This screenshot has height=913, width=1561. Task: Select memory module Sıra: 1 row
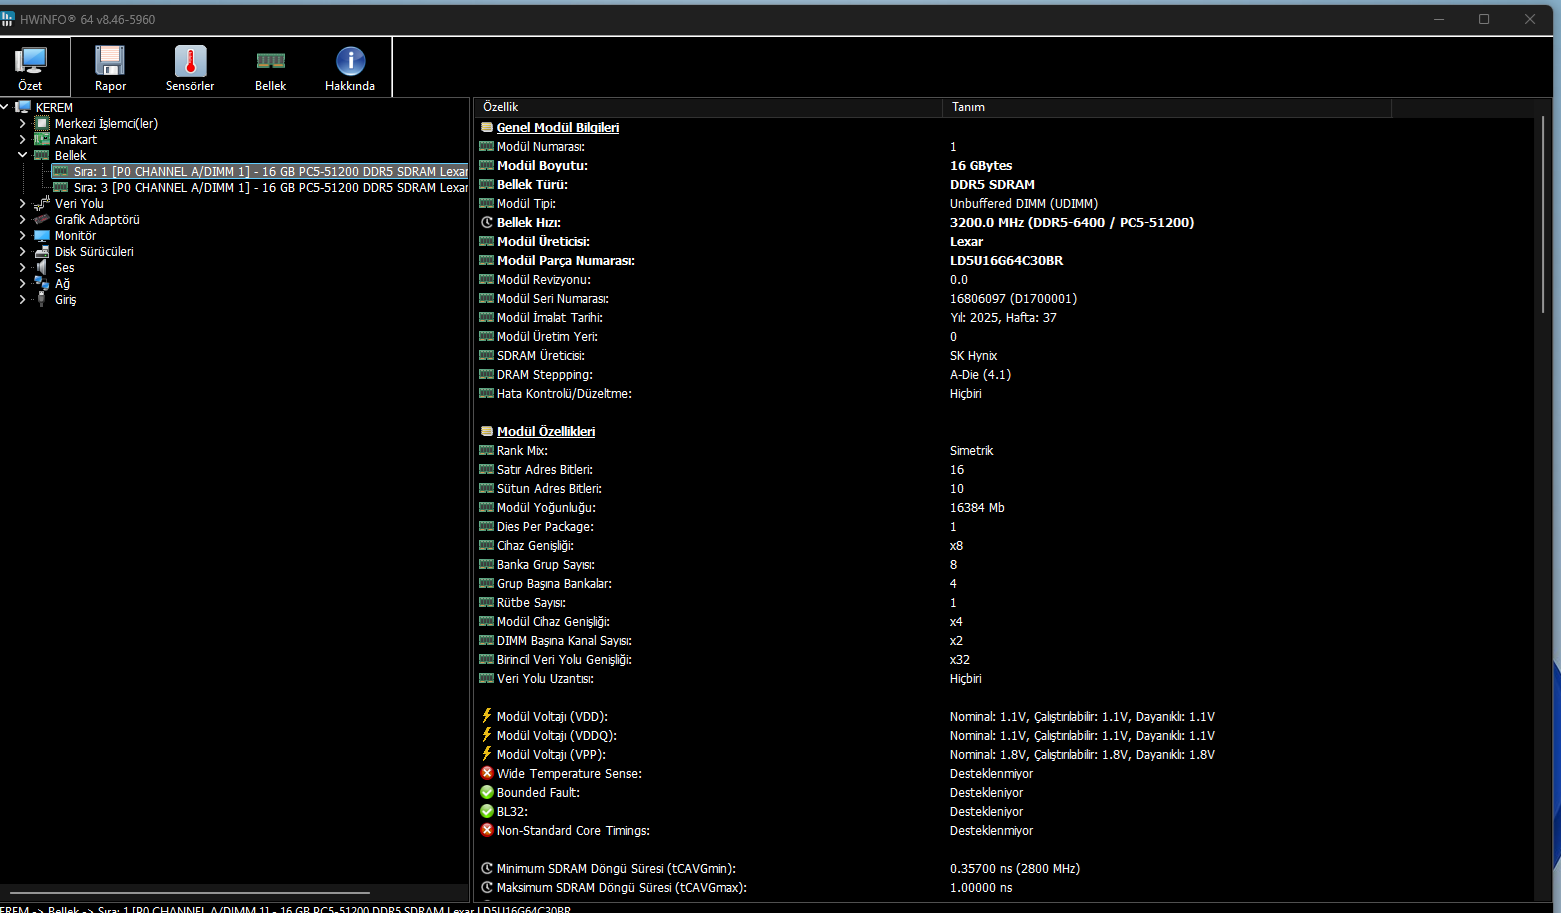(x=260, y=171)
